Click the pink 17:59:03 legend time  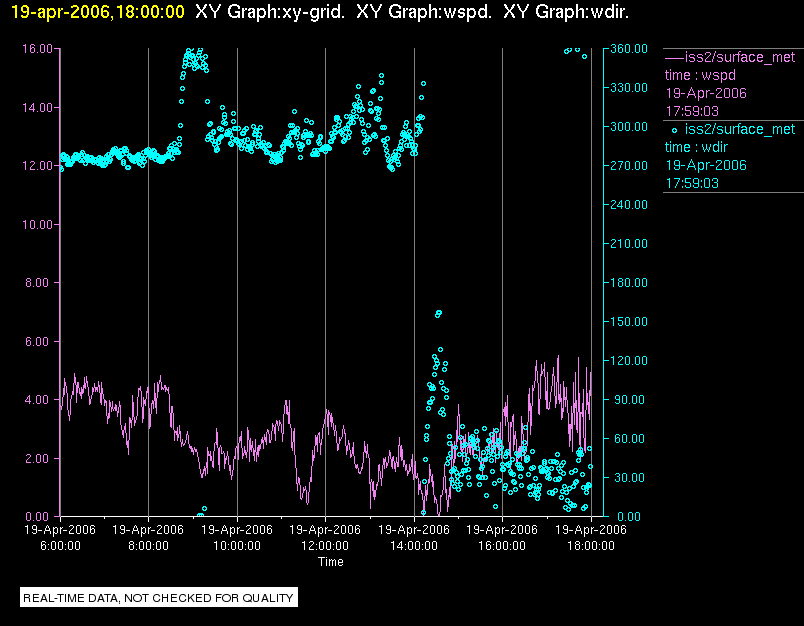(692, 111)
